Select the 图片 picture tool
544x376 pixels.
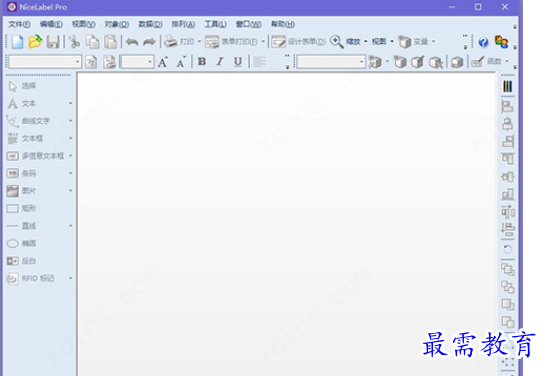click(22, 190)
